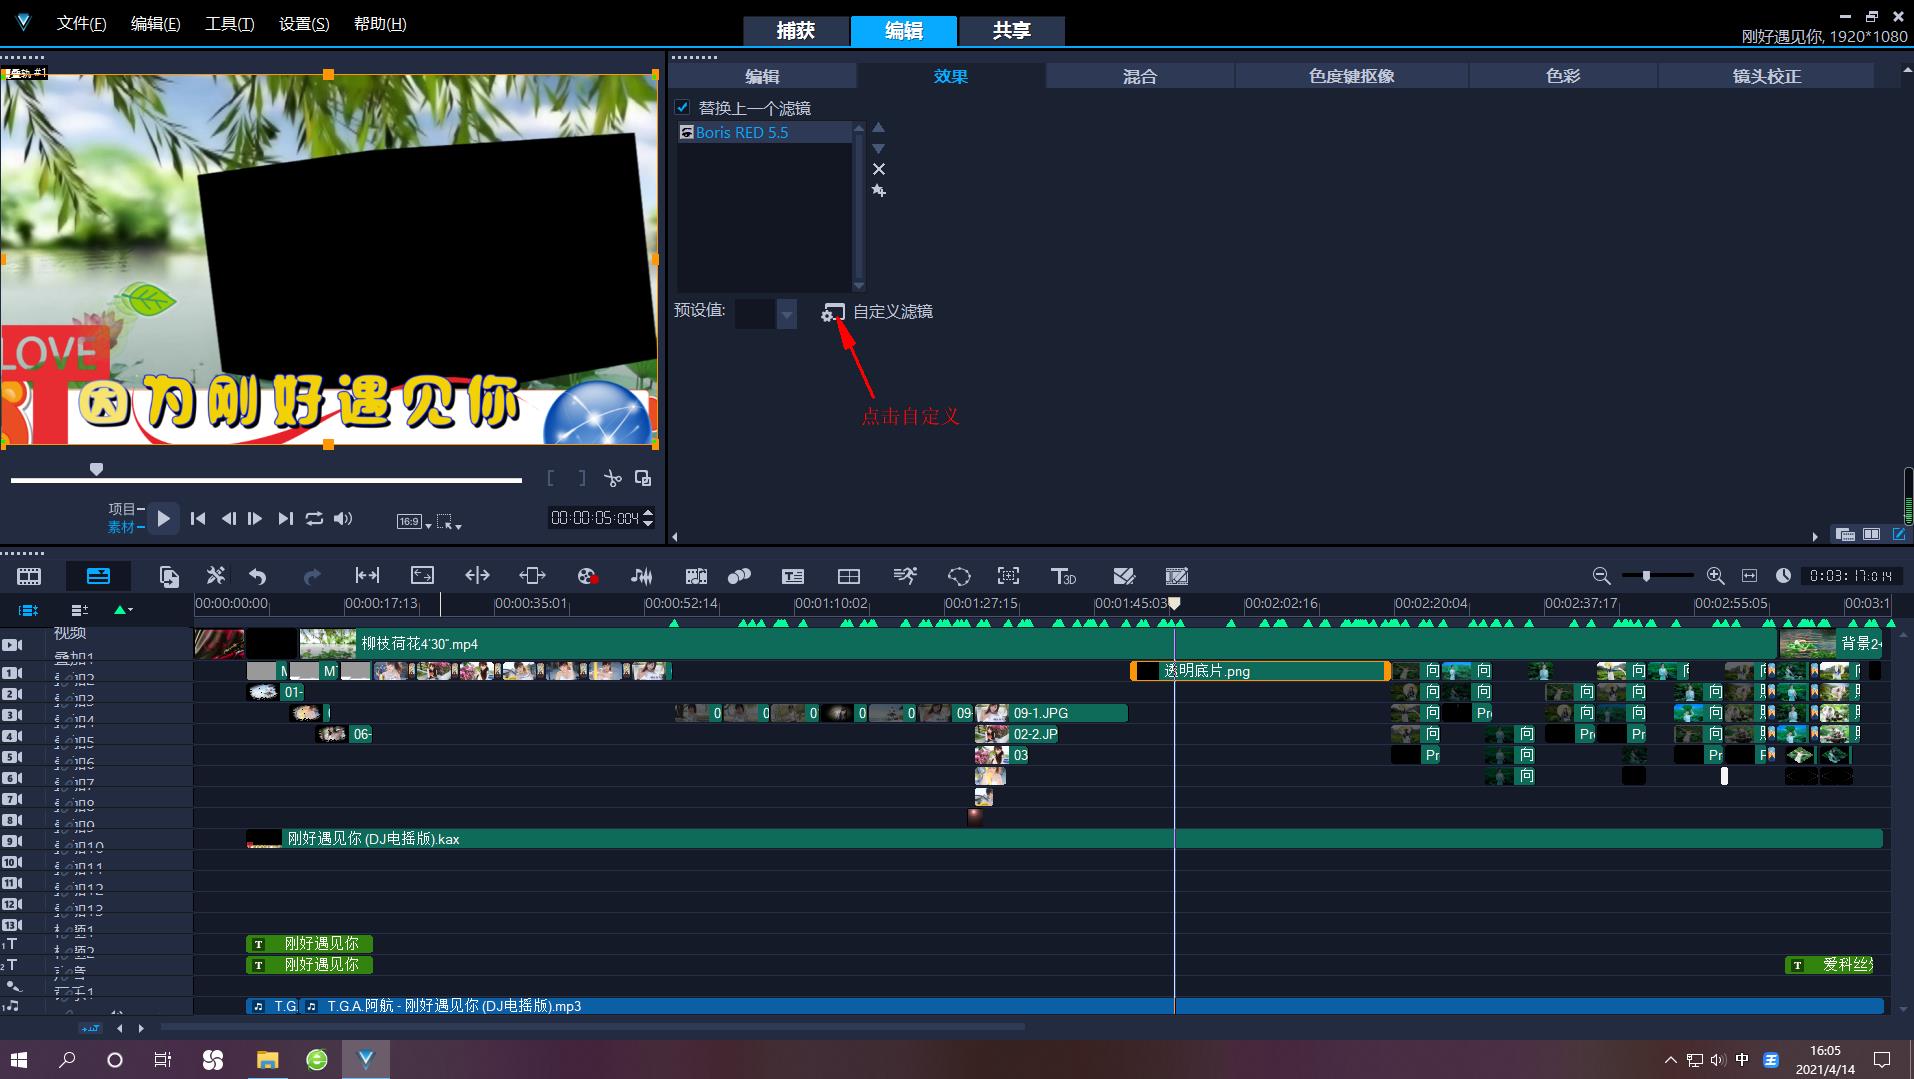Image resolution: width=1914 pixels, height=1079 pixels.
Task: Open the 镜头校正 tab
Action: [x=1766, y=76]
